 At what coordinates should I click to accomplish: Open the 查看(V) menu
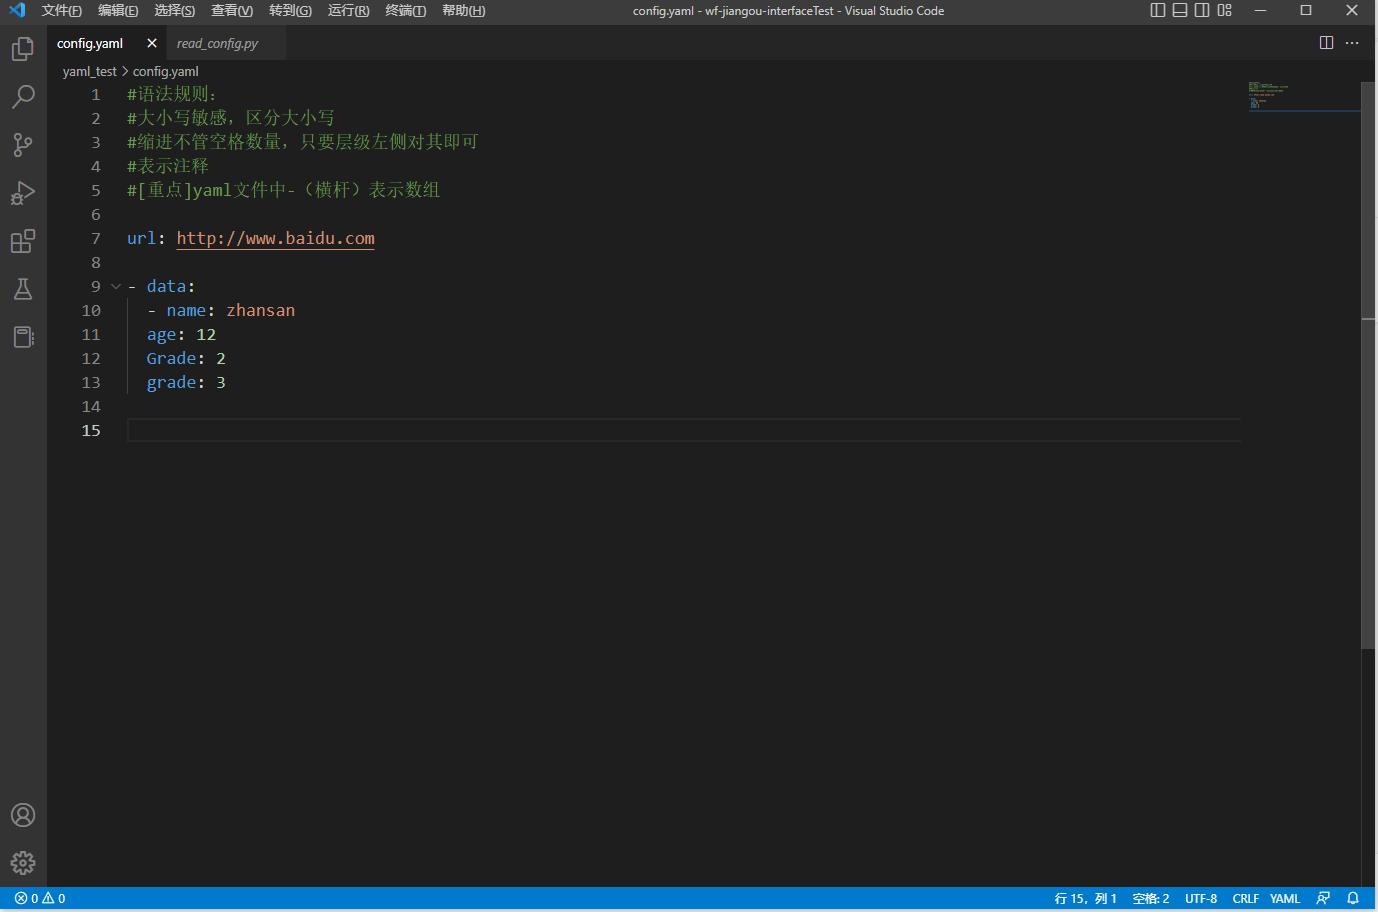pyautogui.click(x=232, y=11)
